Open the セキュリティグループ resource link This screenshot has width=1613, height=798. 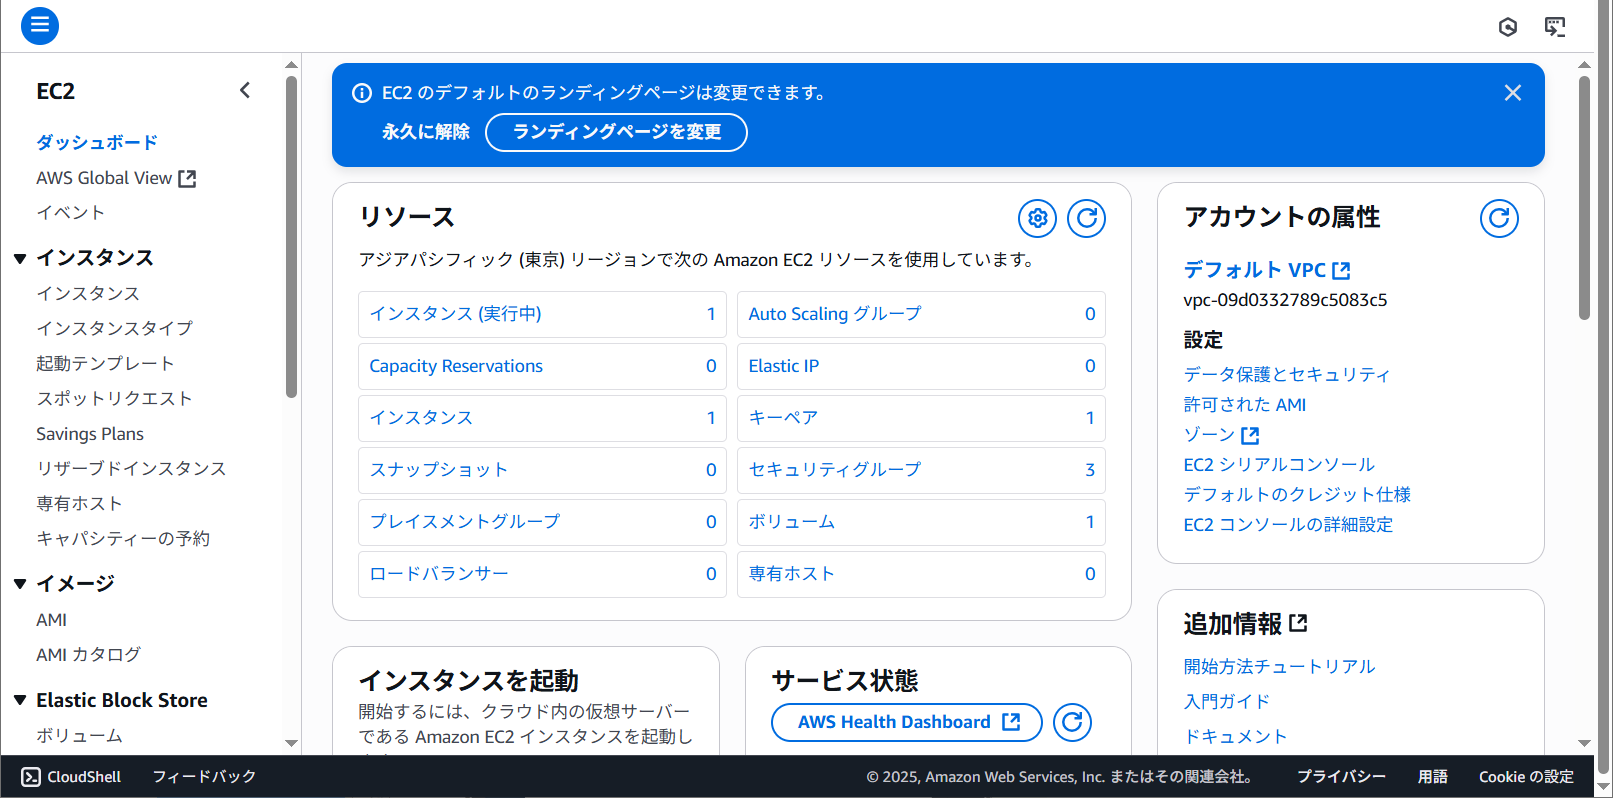point(834,470)
